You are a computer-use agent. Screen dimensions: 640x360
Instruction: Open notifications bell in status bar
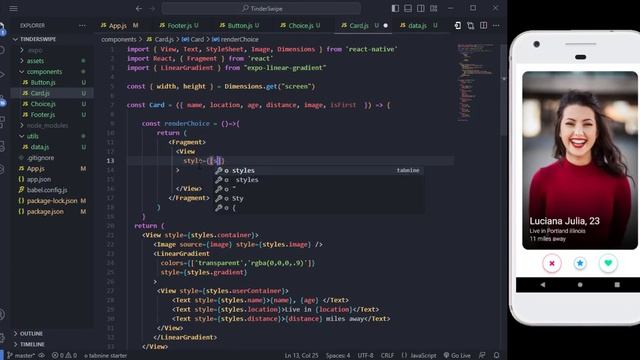tap(496, 356)
